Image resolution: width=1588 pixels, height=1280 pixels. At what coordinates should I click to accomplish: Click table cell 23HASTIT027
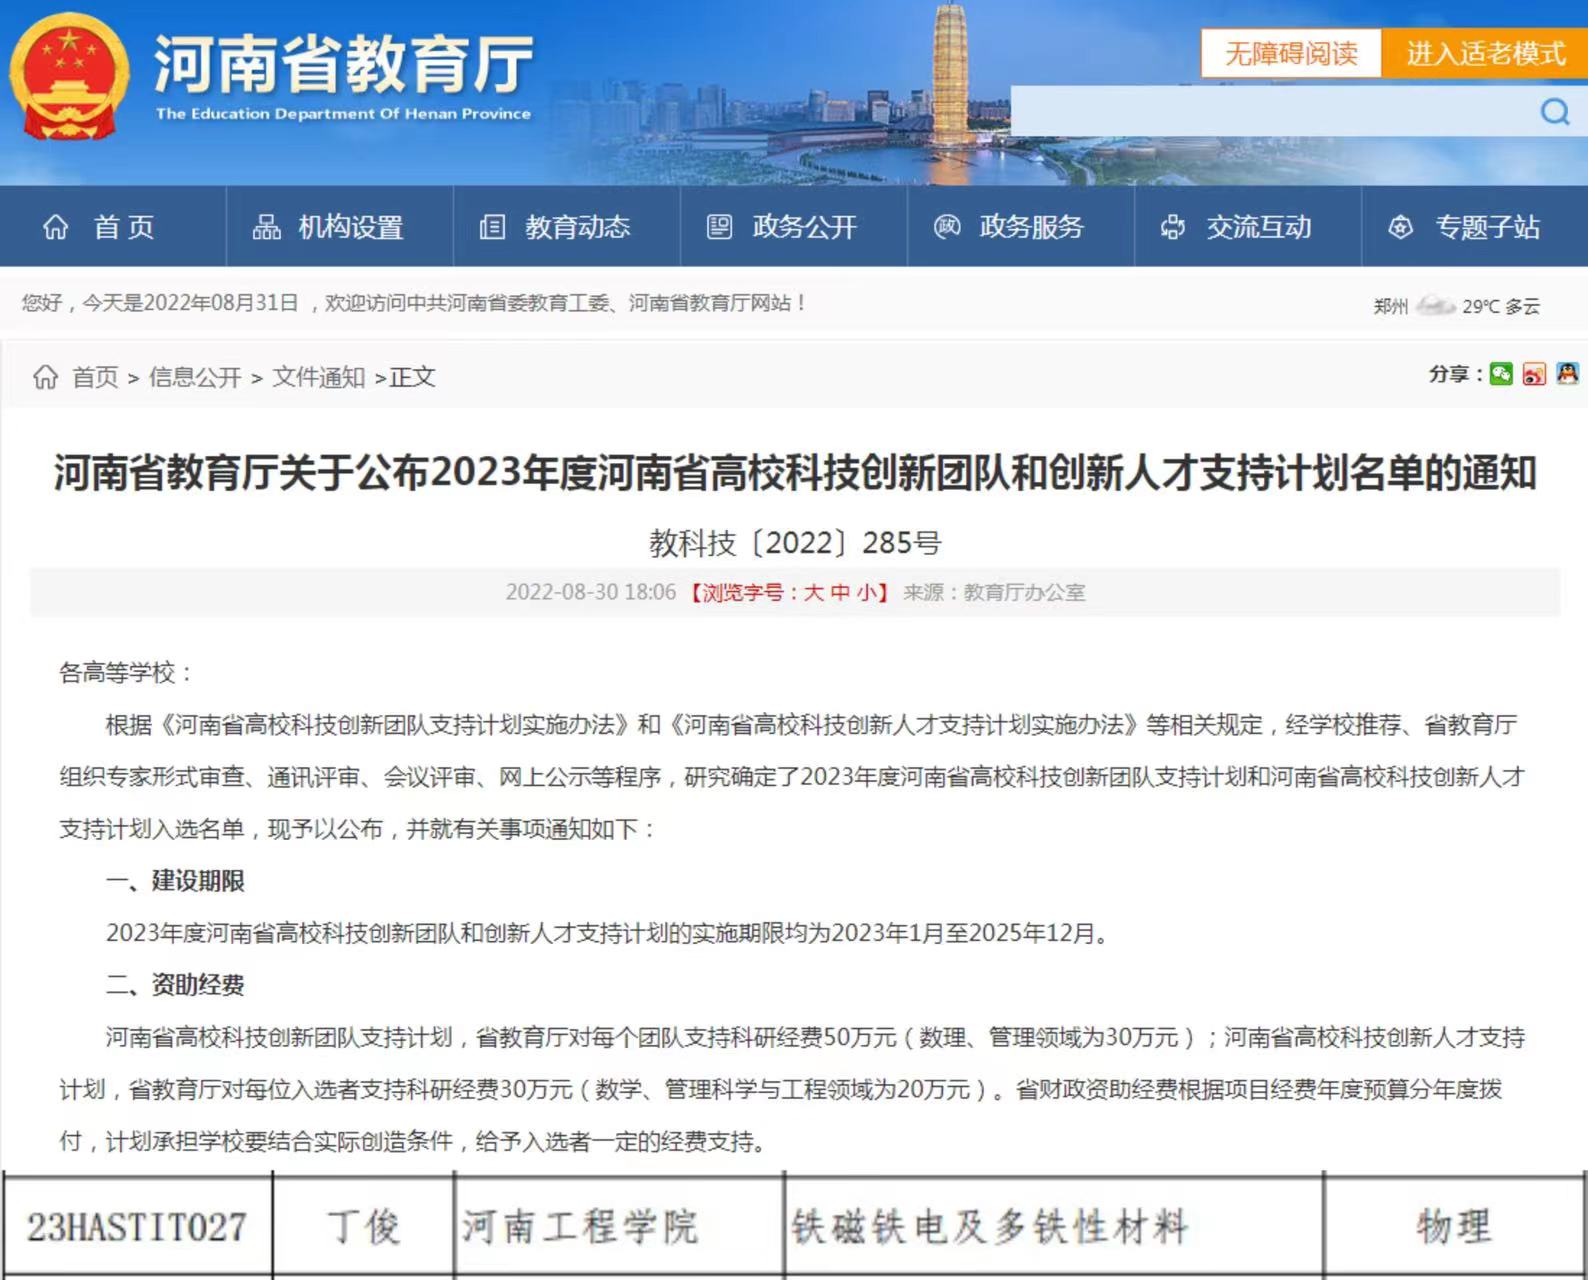pos(137,1226)
